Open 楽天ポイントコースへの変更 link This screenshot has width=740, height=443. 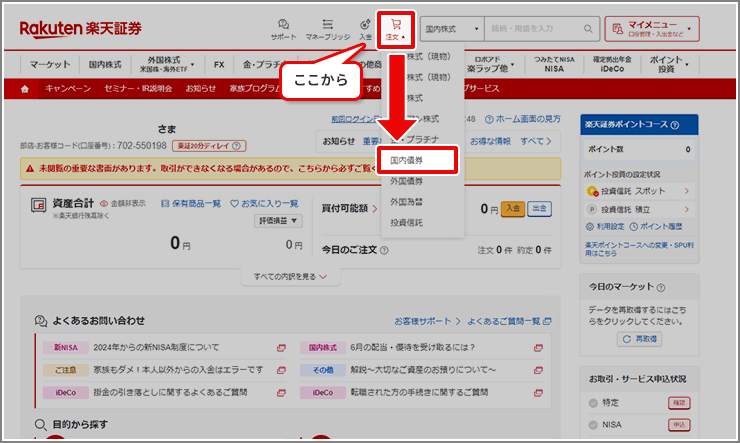click(x=639, y=249)
